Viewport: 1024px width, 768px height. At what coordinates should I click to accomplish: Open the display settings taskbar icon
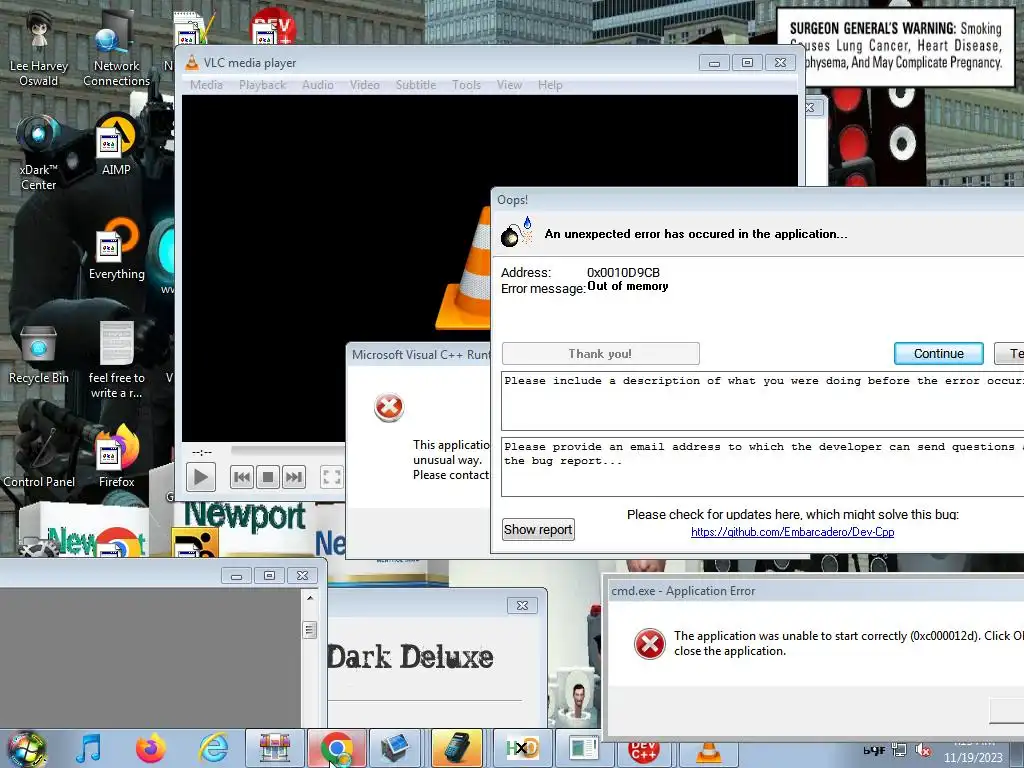(394, 748)
